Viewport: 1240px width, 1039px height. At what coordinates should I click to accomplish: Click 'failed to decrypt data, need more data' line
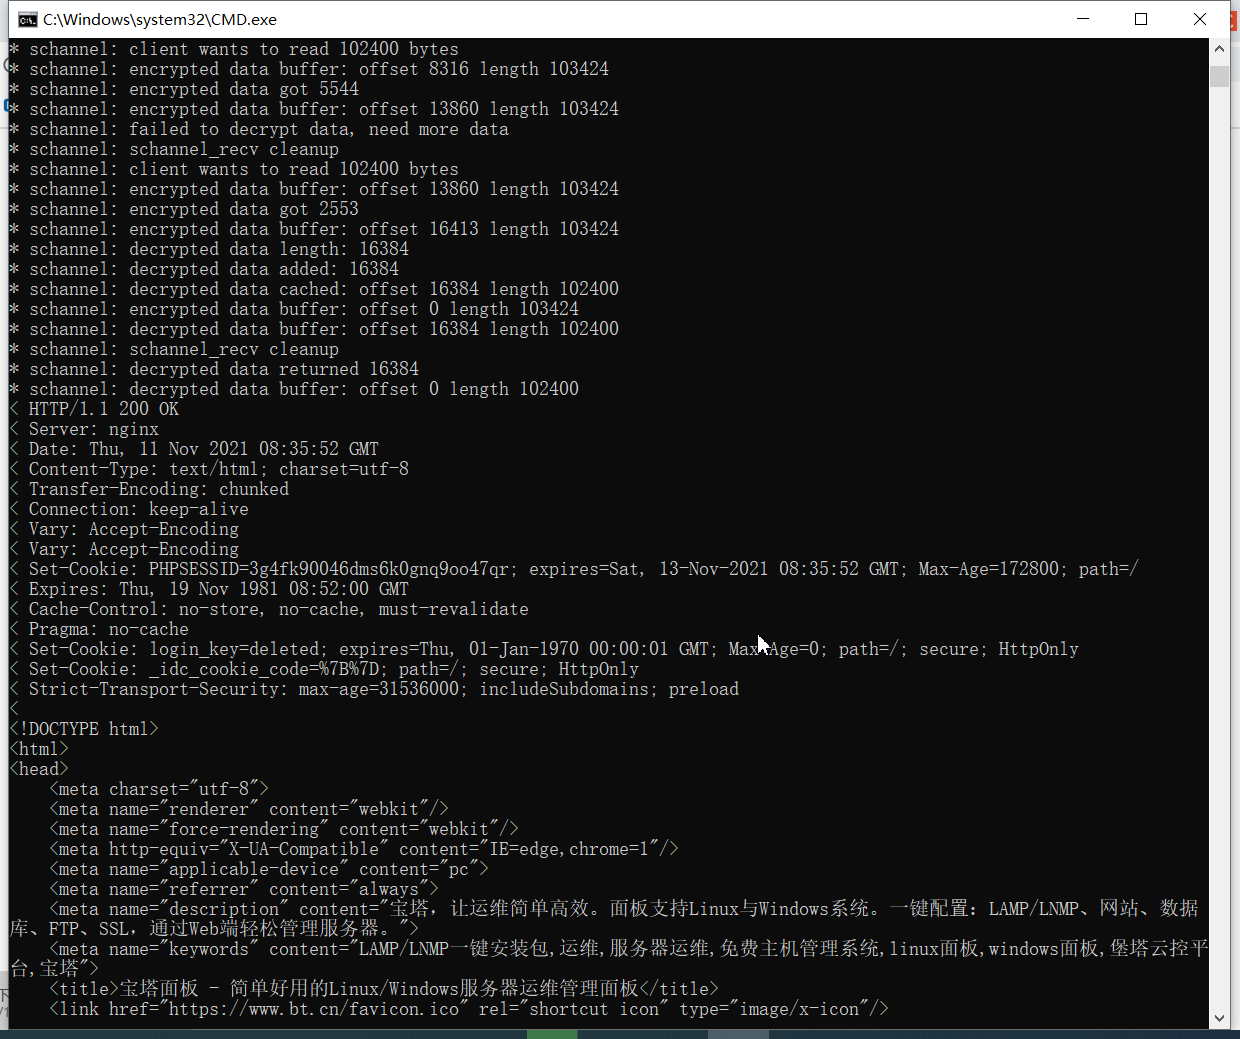(x=259, y=129)
